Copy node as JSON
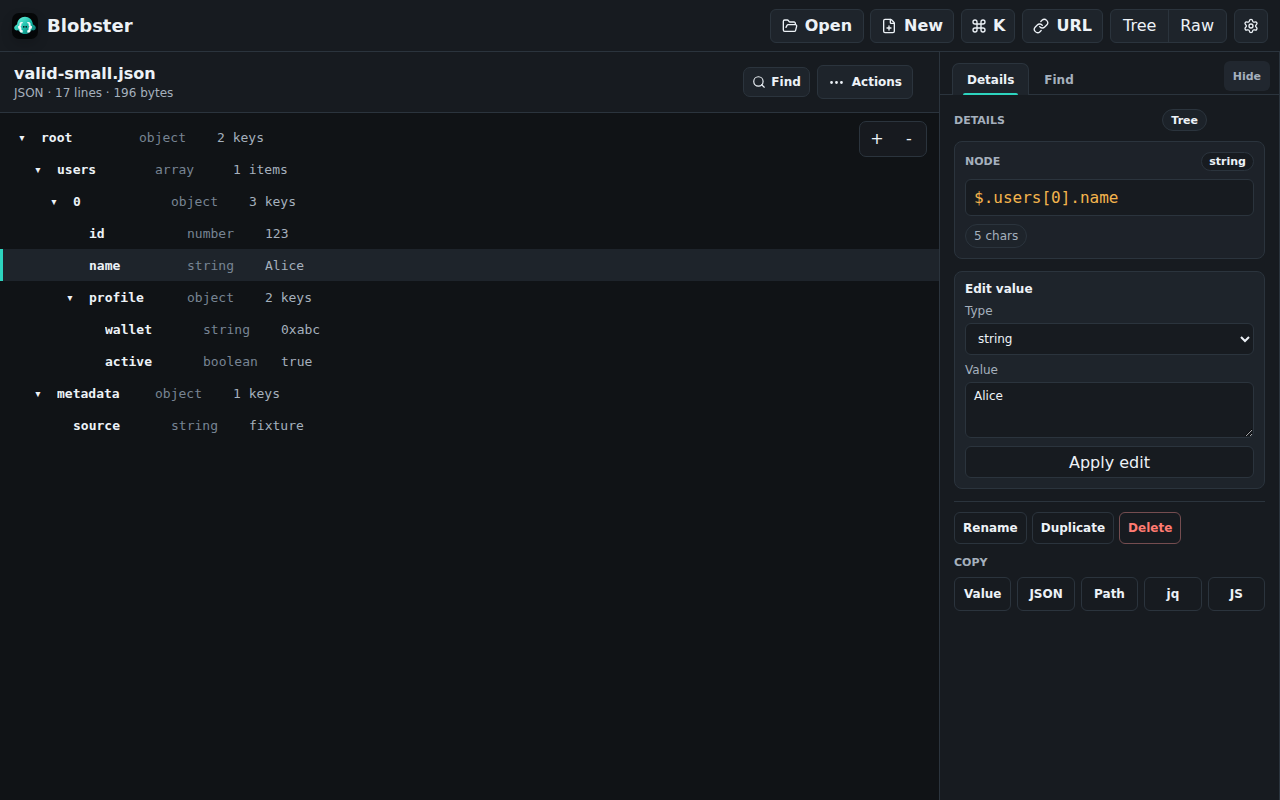This screenshot has width=1280, height=800. coord(1046,594)
